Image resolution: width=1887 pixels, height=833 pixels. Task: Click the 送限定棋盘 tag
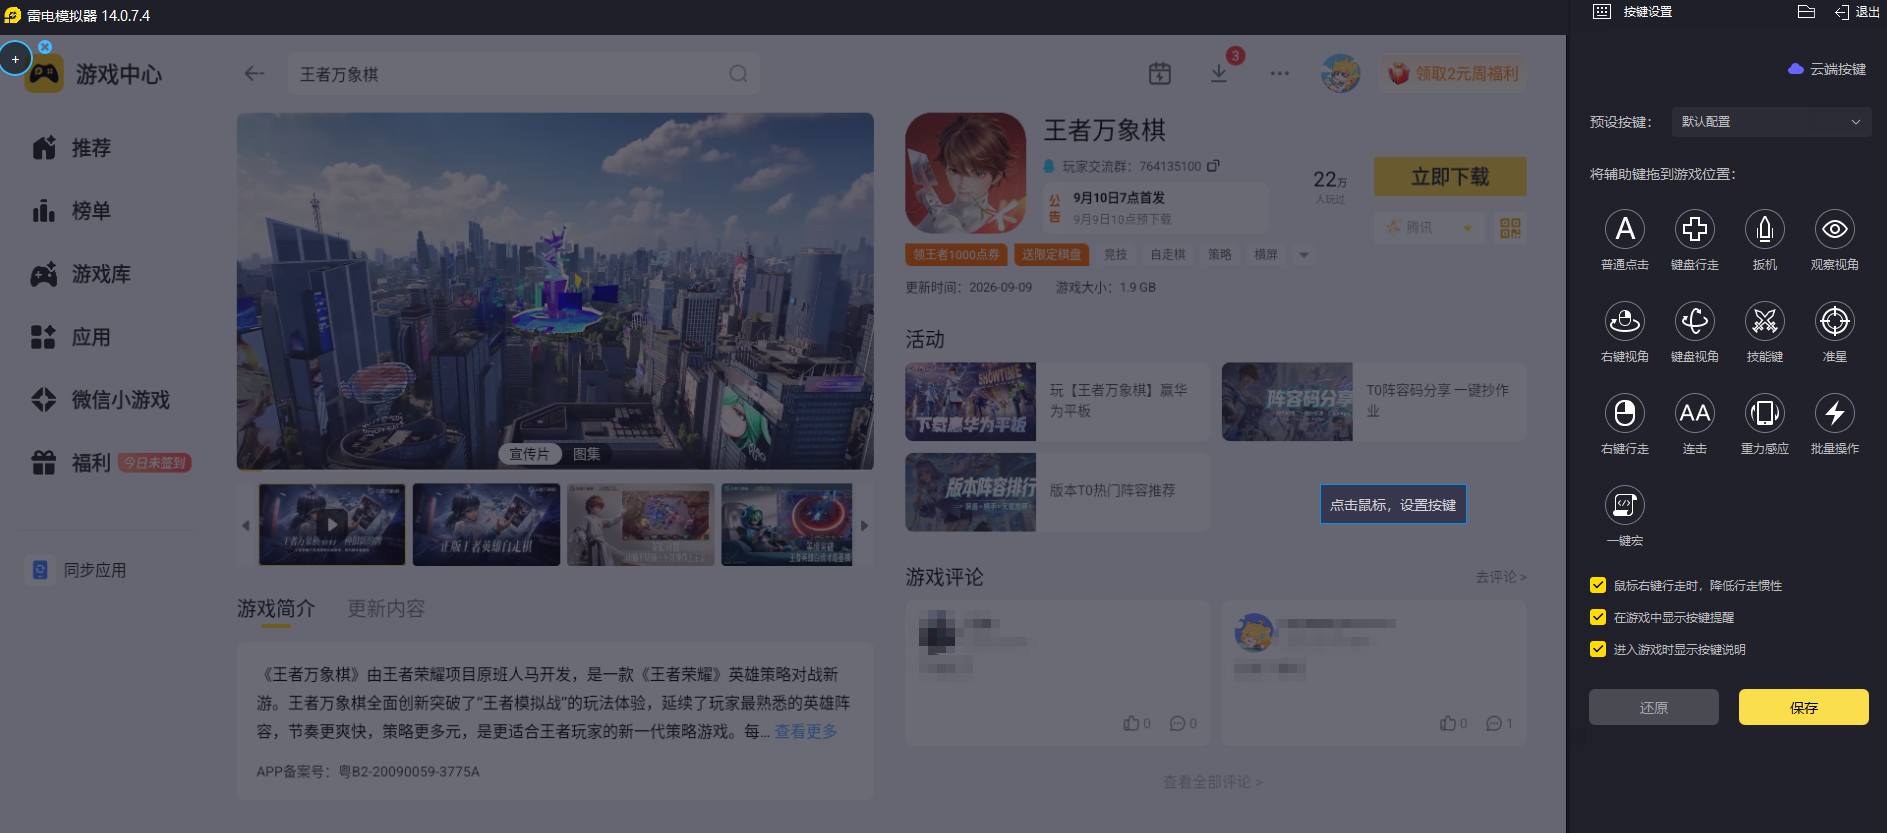[1051, 255]
